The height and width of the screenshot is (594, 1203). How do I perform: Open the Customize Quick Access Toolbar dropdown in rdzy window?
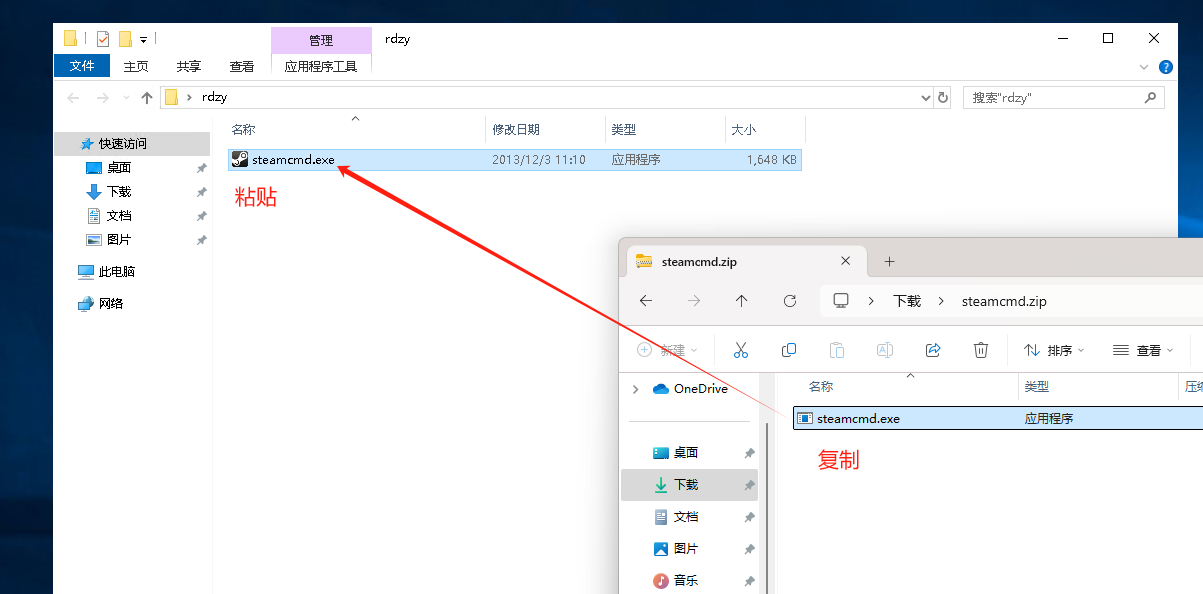point(143,40)
